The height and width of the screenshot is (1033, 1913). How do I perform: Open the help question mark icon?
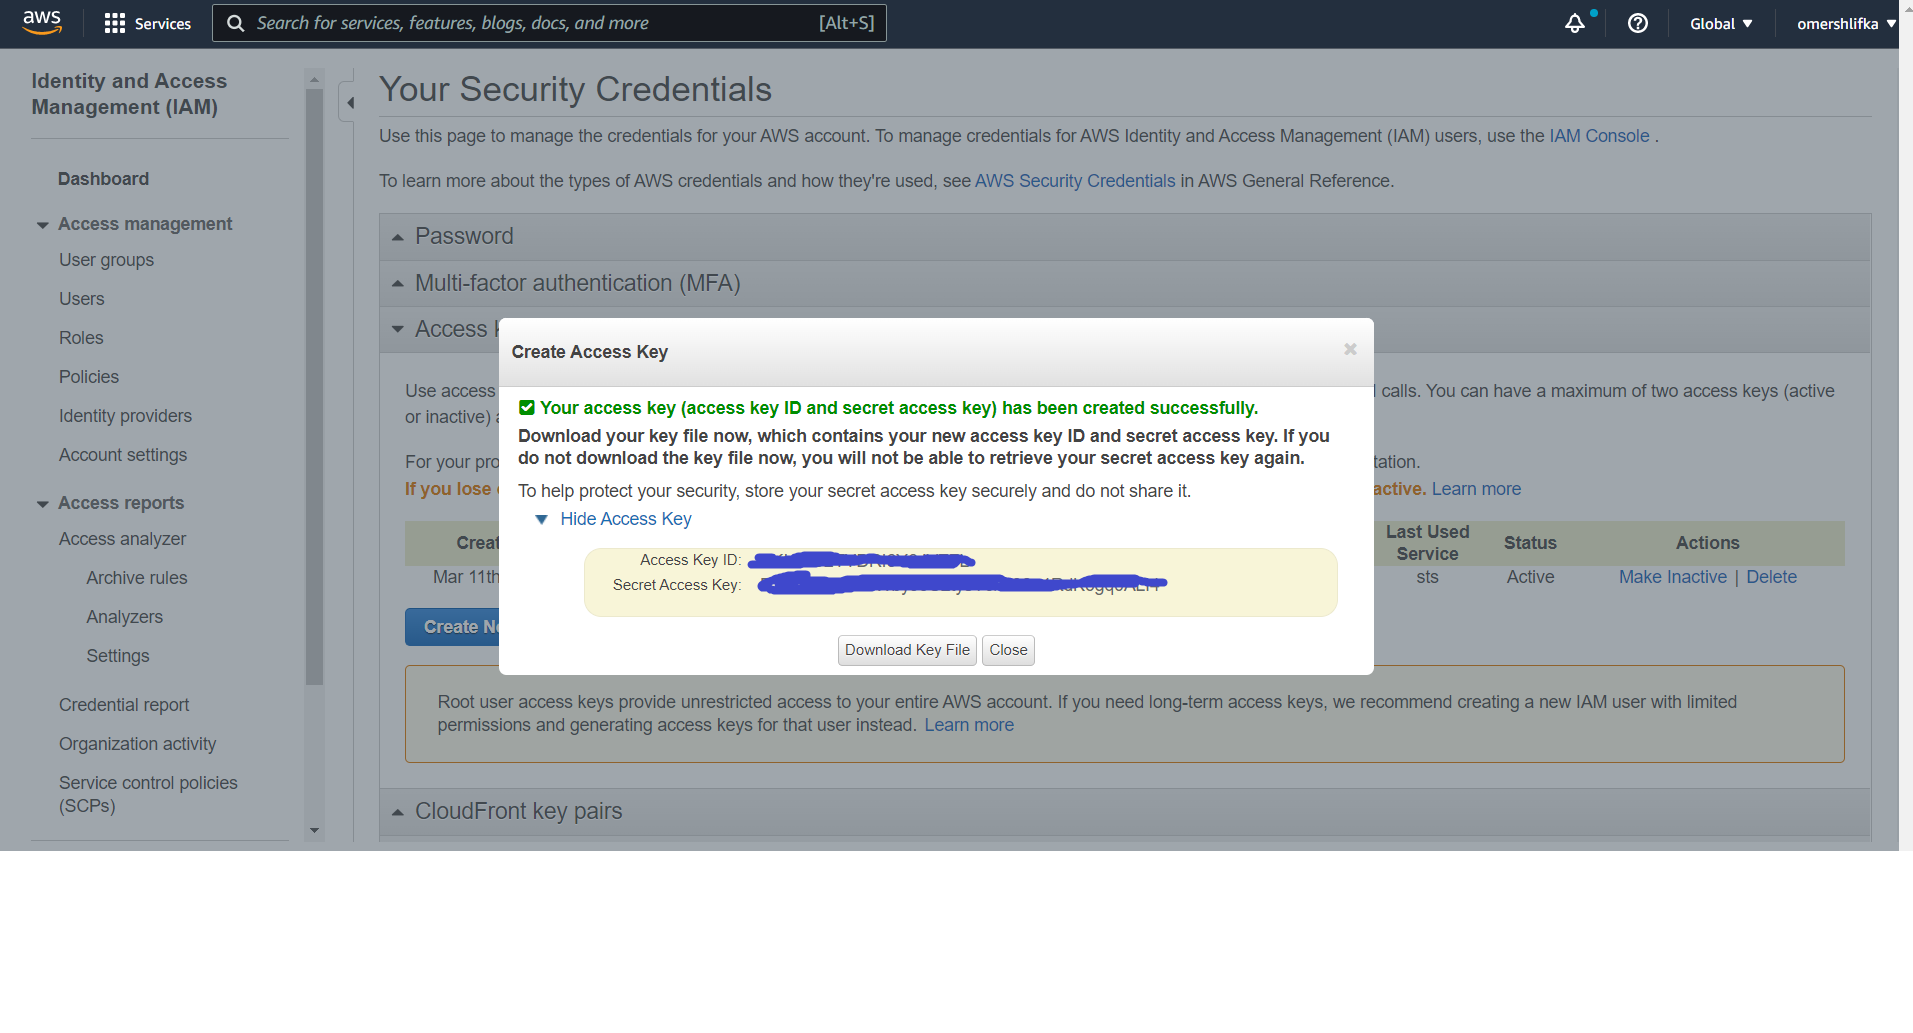pyautogui.click(x=1638, y=23)
